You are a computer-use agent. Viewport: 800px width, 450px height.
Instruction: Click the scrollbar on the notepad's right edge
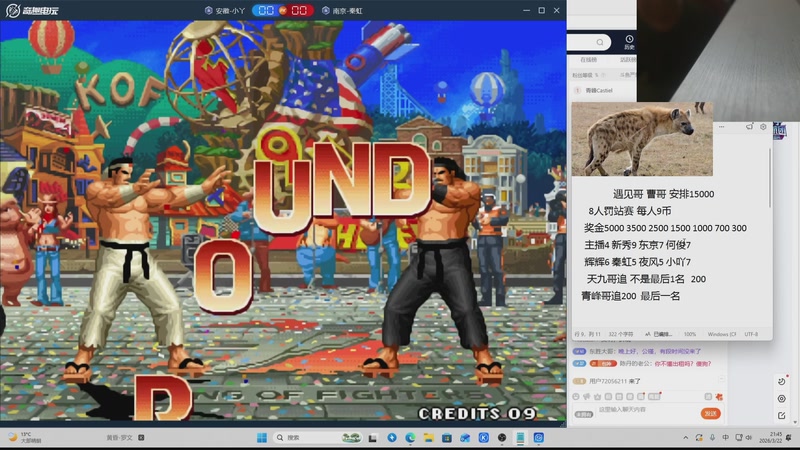769,179
